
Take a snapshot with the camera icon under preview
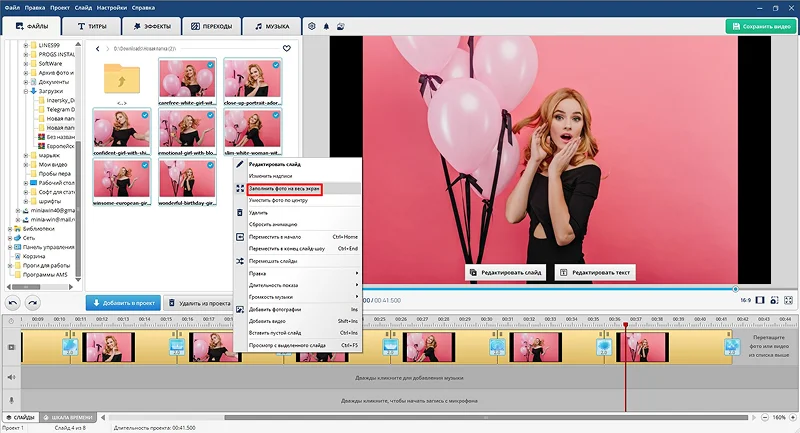click(774, 300)
